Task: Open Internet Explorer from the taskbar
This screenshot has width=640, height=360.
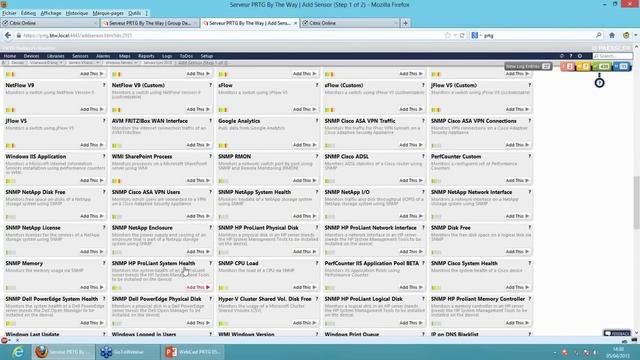Action: point(18,352)
